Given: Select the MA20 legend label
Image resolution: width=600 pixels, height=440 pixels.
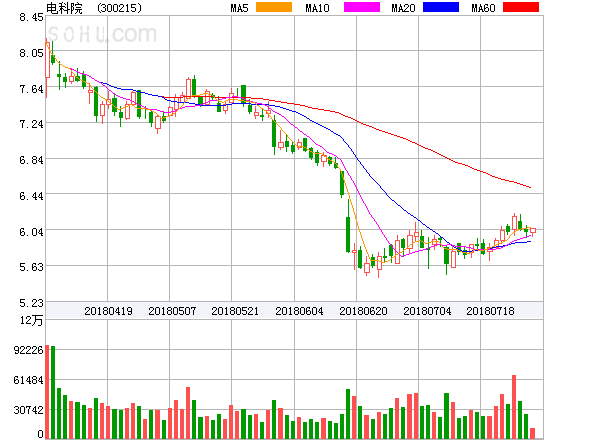Looking at the screenshot, I should click(403, 8).
